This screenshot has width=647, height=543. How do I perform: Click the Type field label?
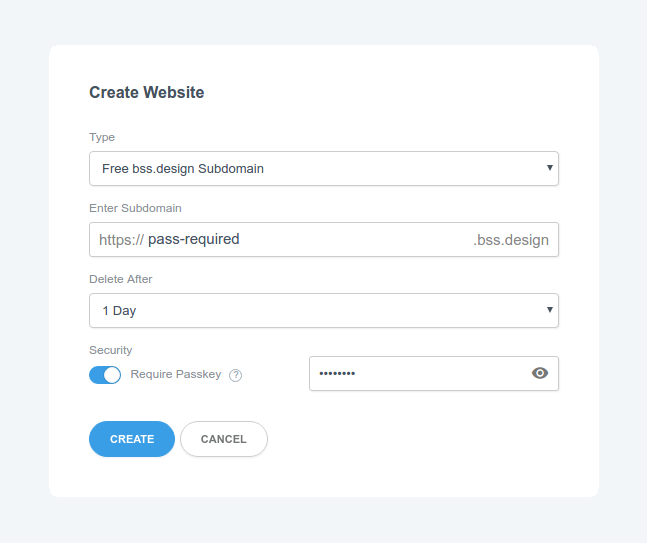pyautogui.click(x=102, y=137)
